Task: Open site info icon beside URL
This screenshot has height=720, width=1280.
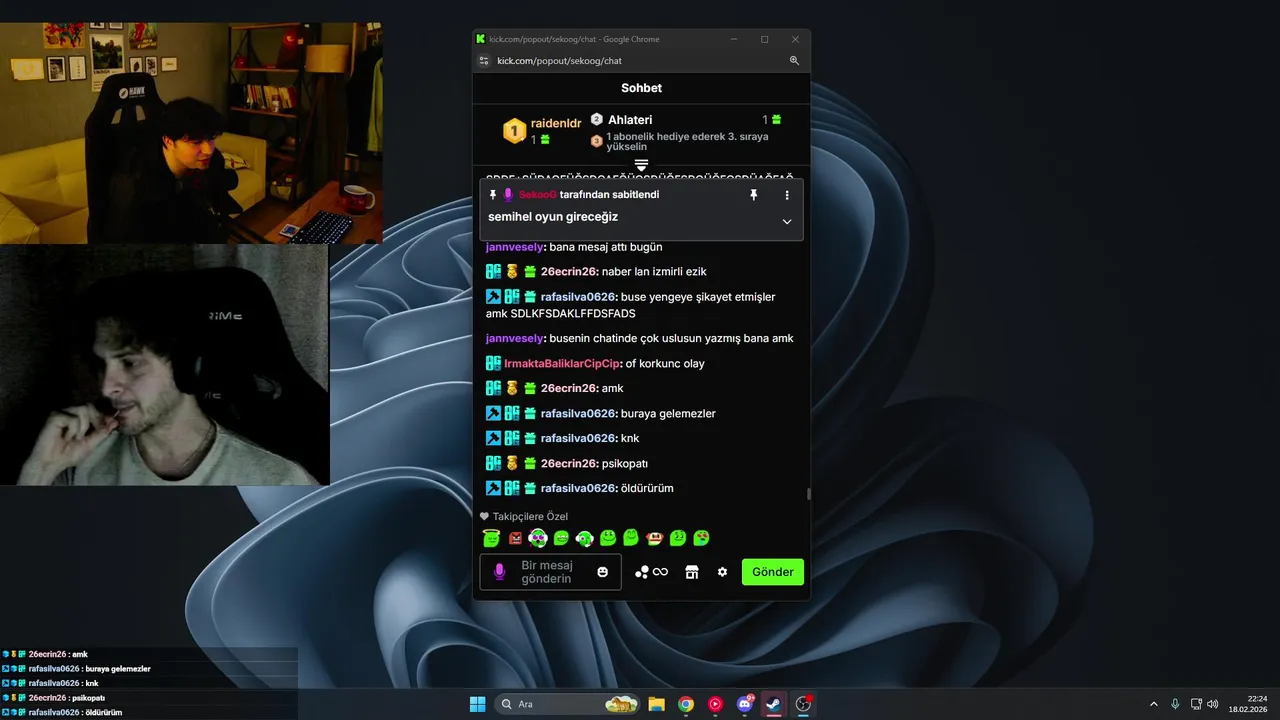Action: [x=484, y=61]
